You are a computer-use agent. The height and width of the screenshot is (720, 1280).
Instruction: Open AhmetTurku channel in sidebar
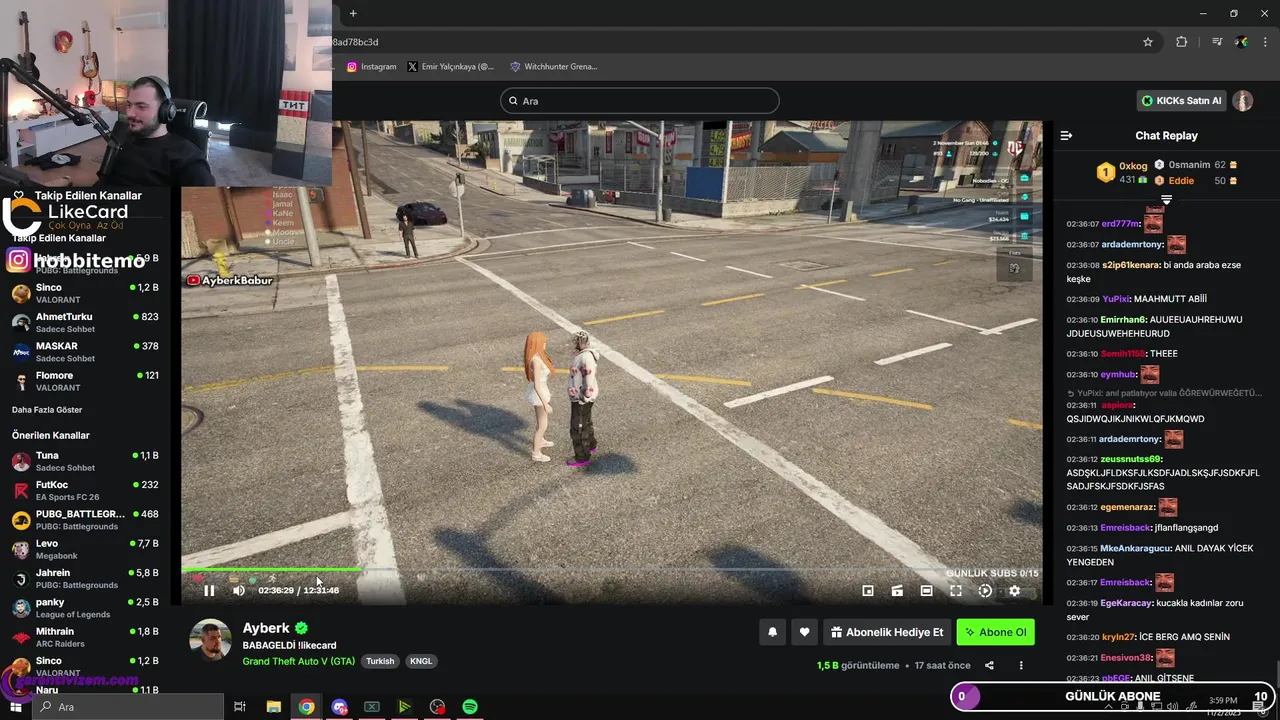click(85, 322)
